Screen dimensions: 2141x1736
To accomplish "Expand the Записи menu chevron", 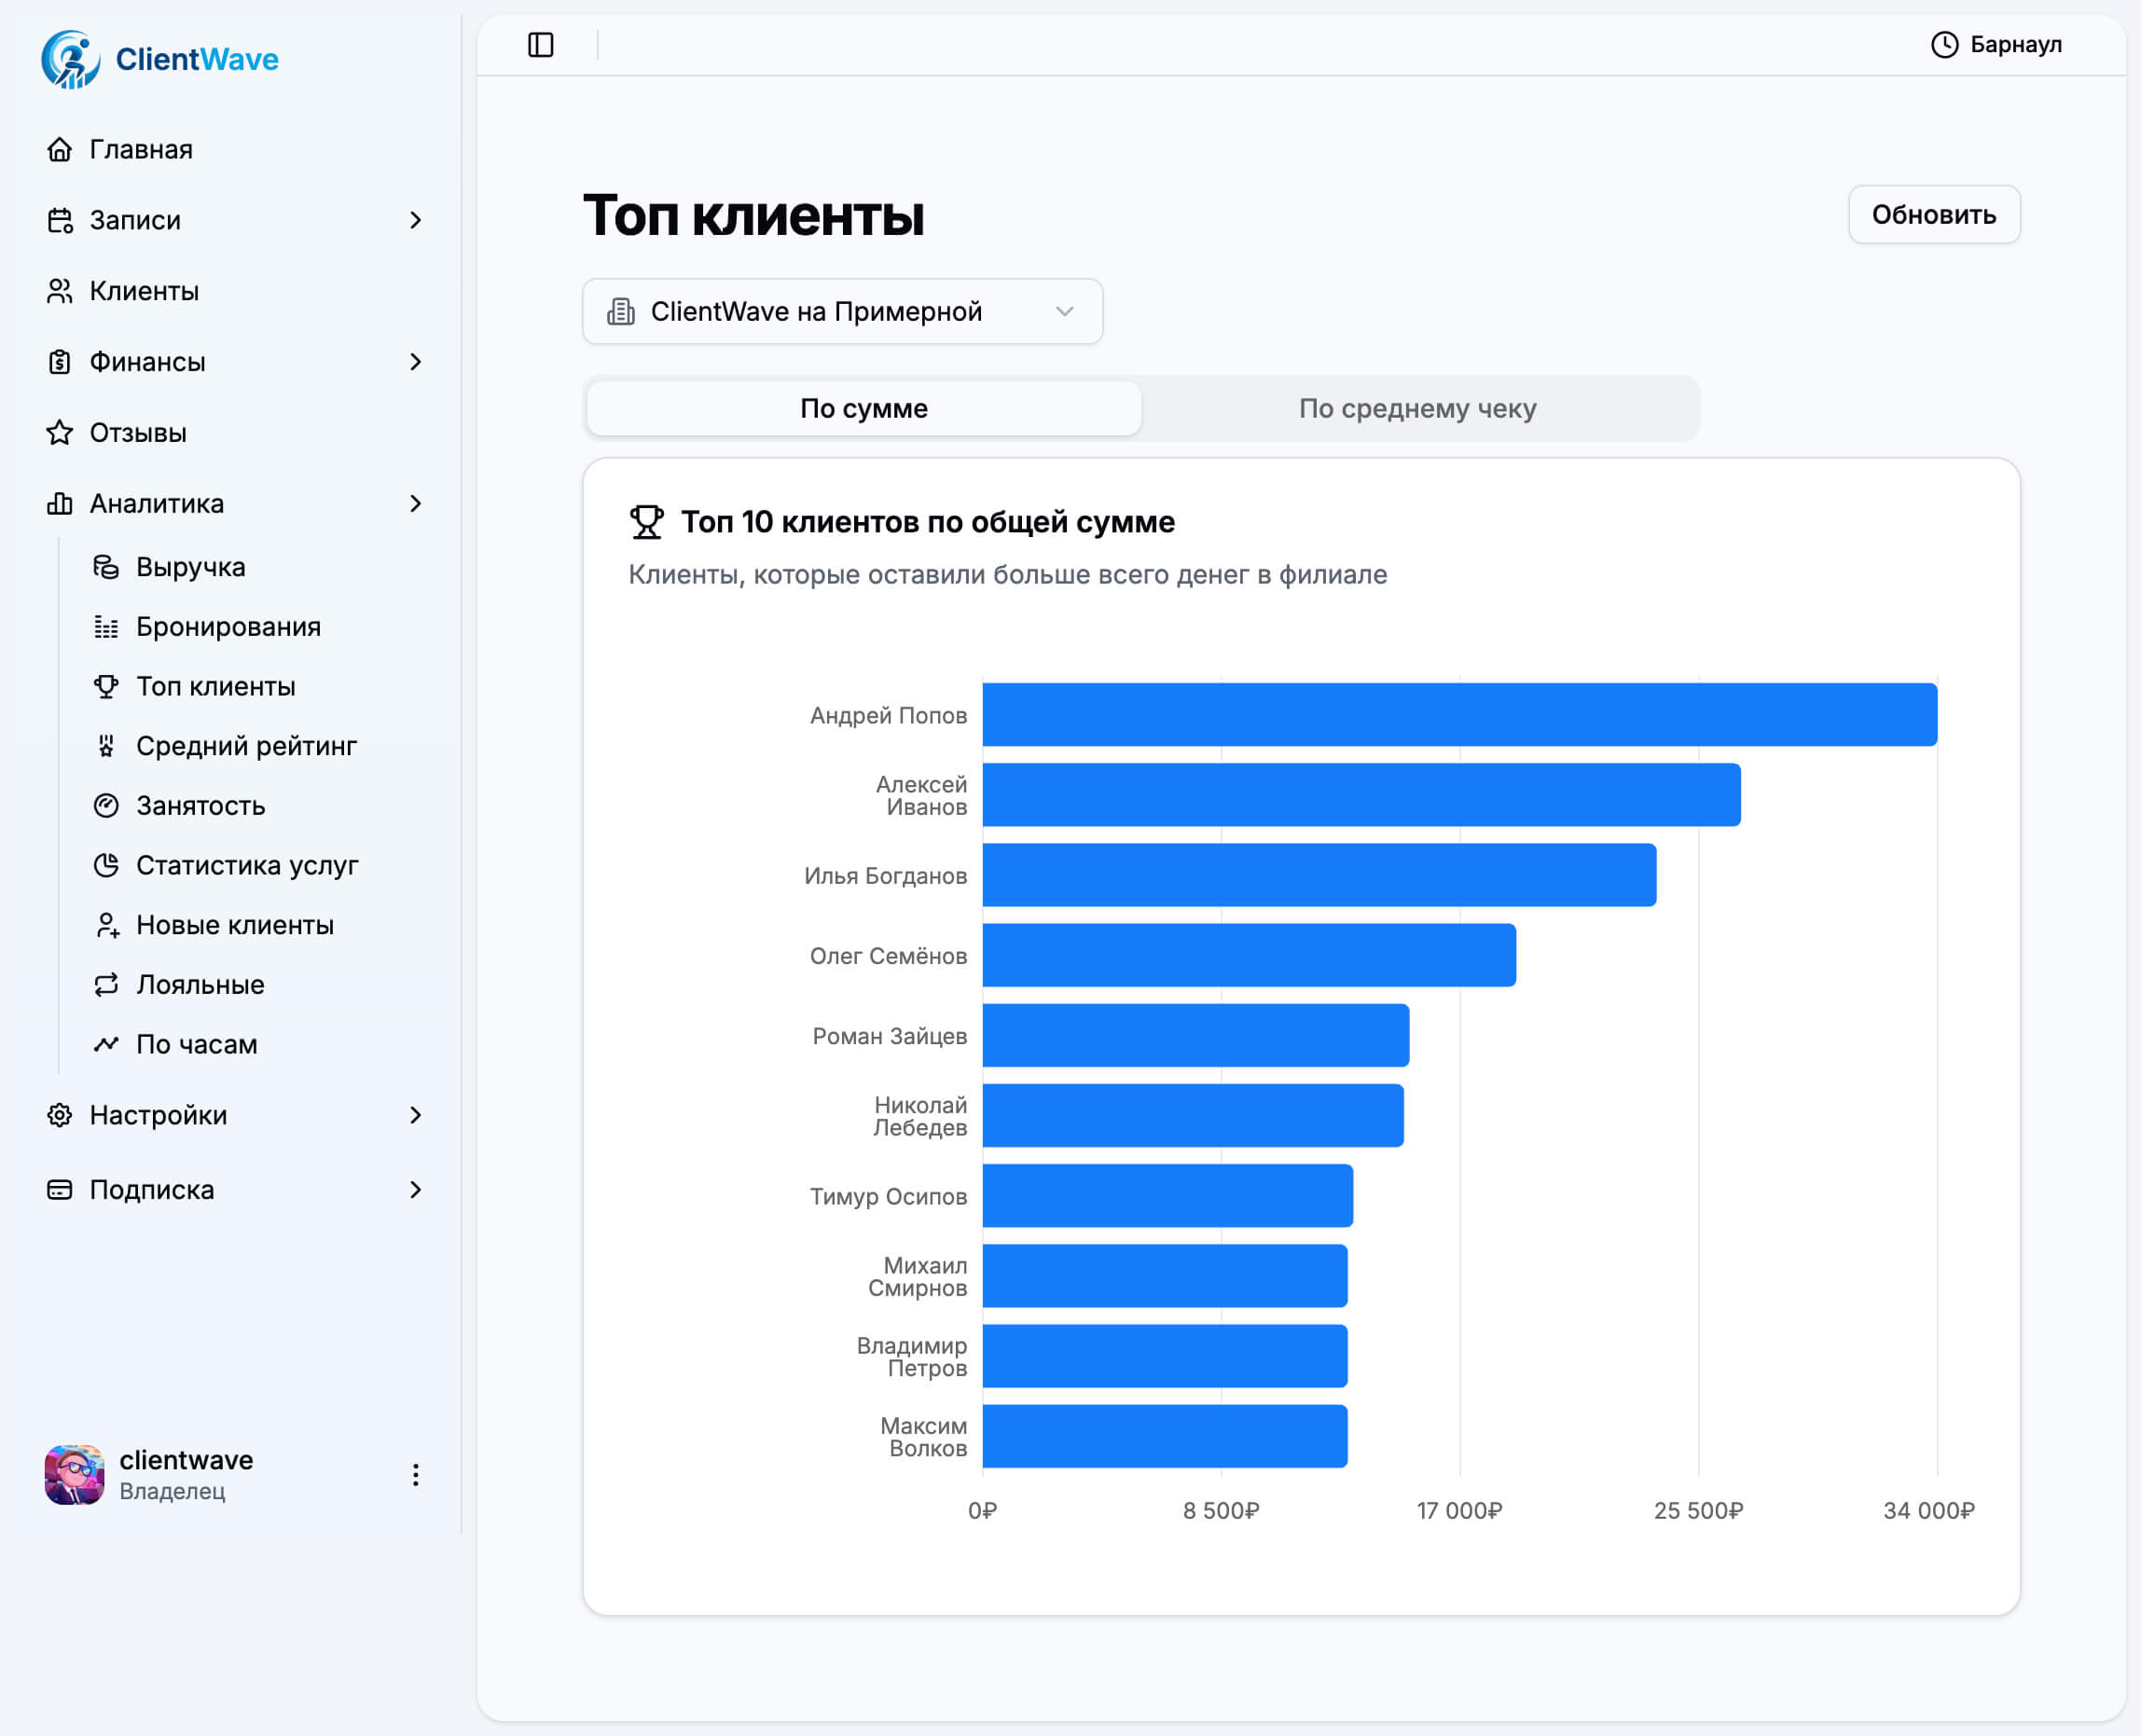I will [415, 220].
